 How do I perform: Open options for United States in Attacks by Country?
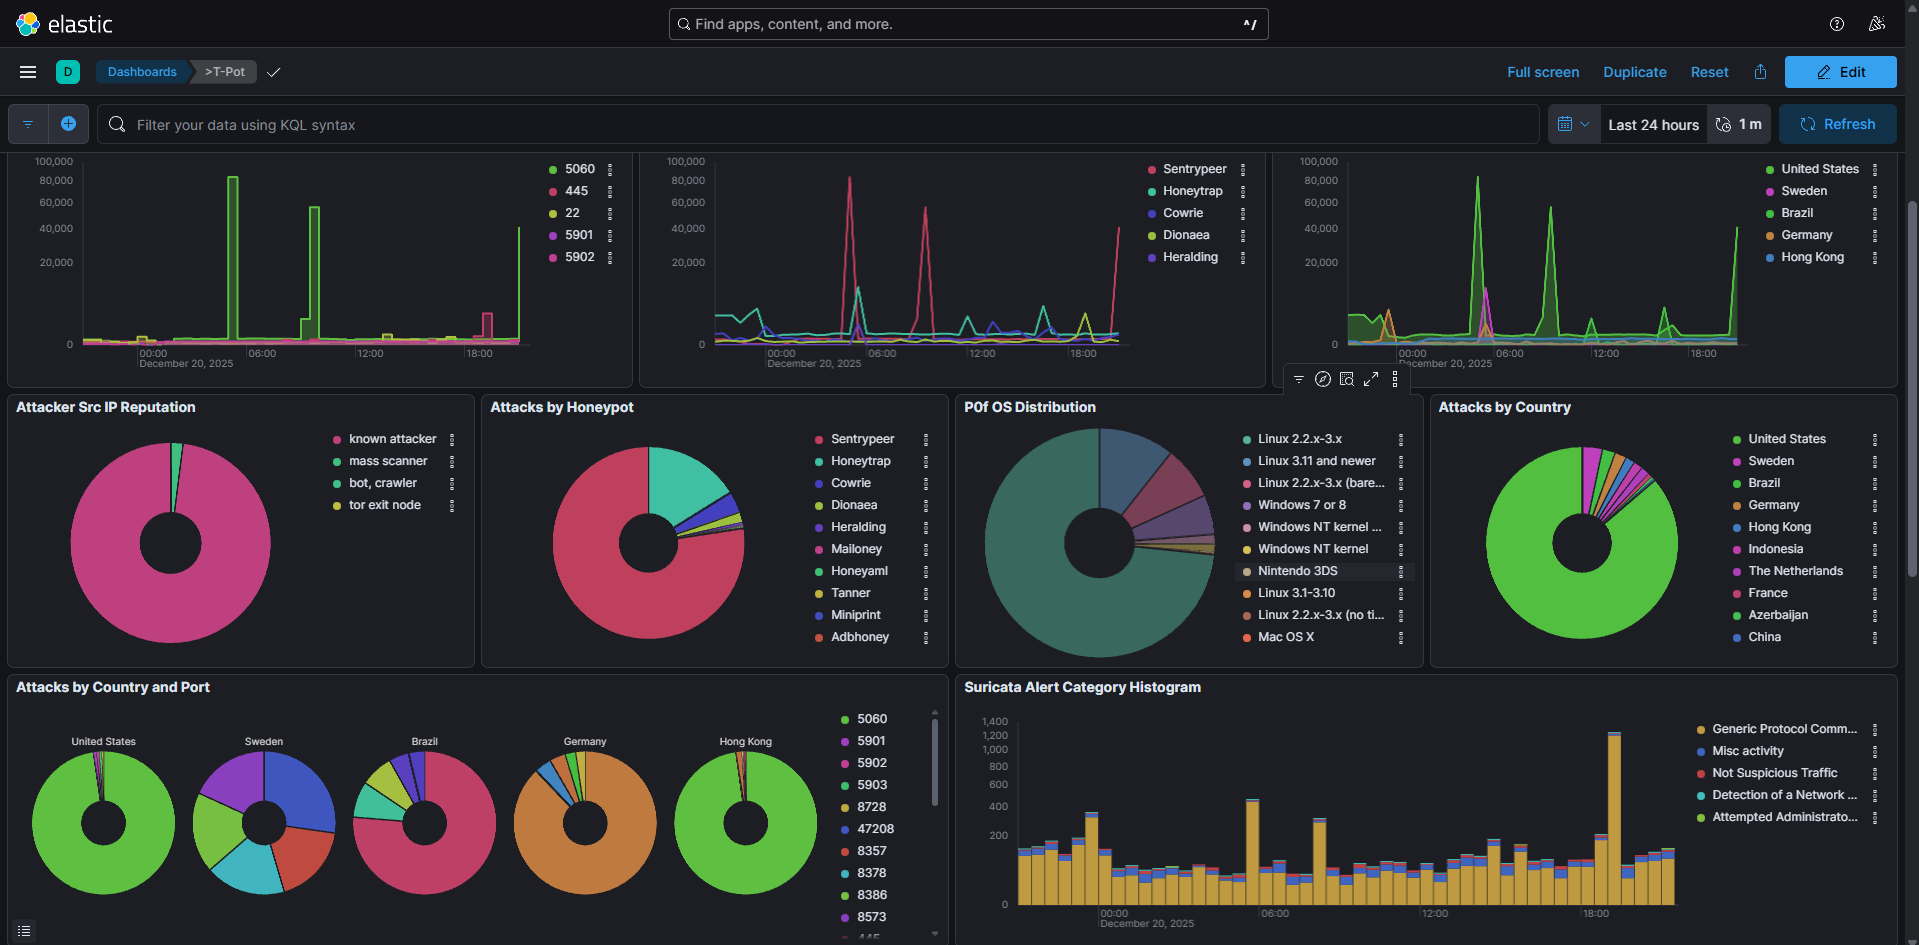point(1875,440)
